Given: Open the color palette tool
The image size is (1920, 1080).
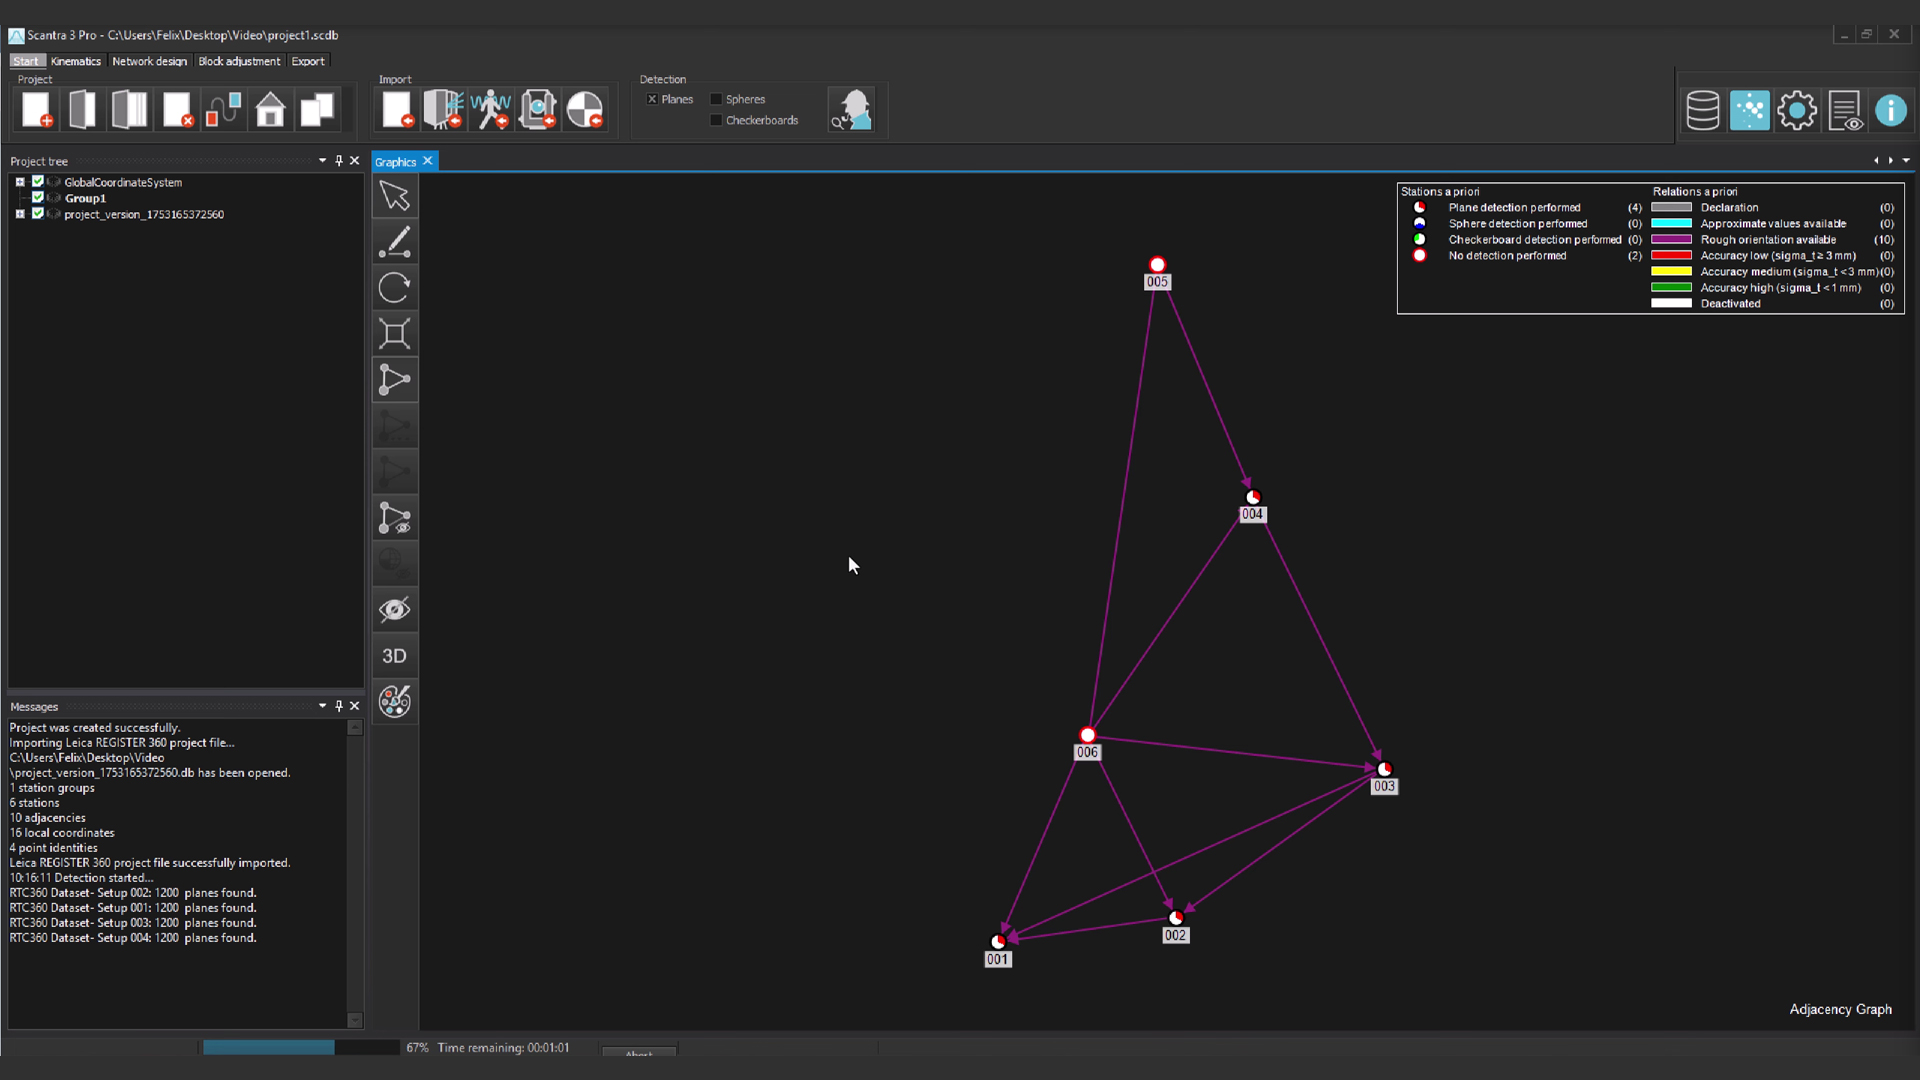Looking at the screenshot, I should pos(395,702).
